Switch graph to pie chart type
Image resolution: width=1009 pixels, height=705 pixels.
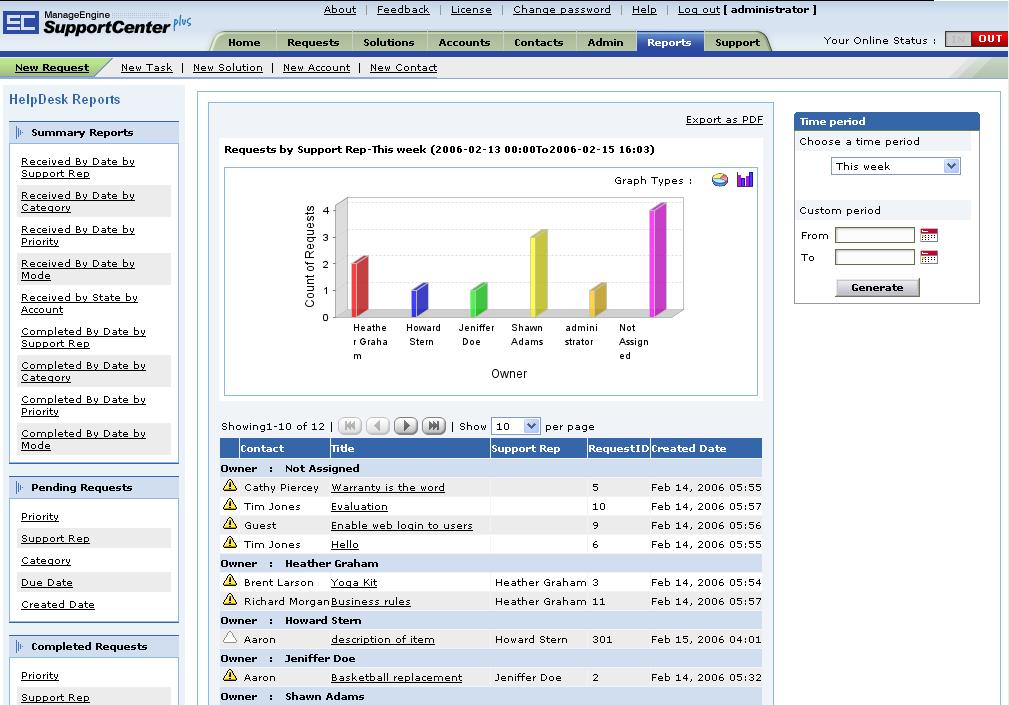point(719,180)
